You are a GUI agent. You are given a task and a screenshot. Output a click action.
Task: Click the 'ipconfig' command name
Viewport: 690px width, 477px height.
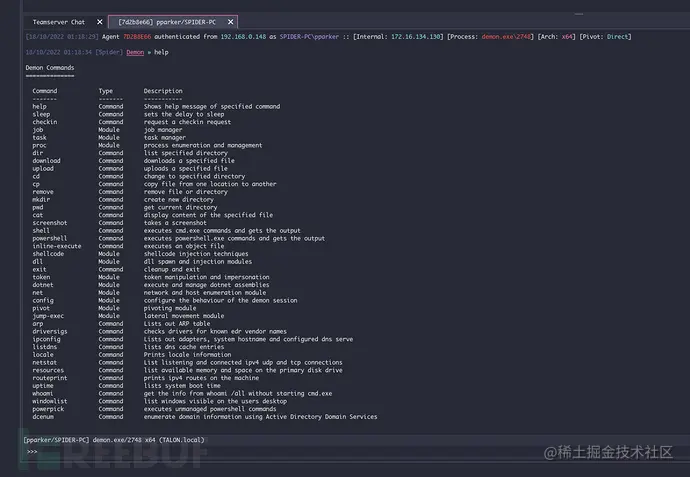tap(46, 339)
